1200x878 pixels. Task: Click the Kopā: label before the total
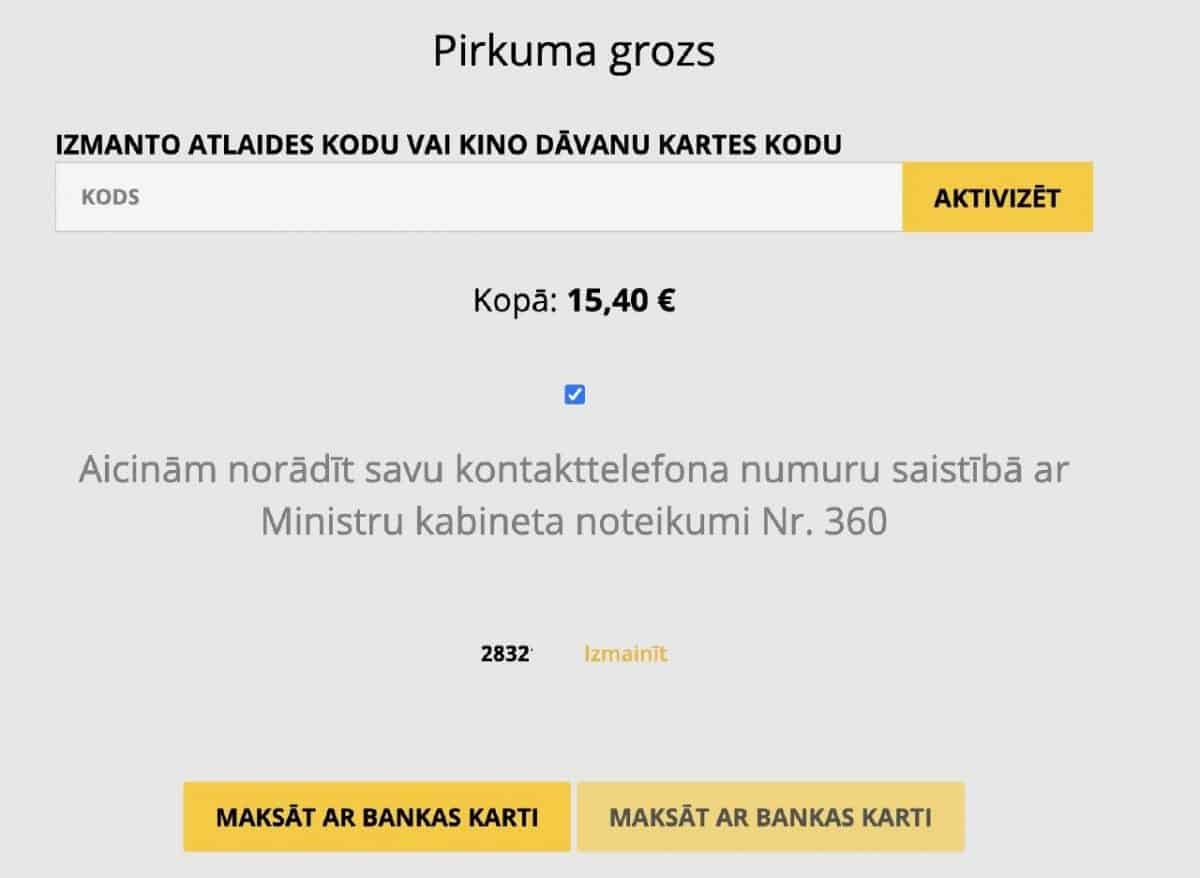pos(515,301)
